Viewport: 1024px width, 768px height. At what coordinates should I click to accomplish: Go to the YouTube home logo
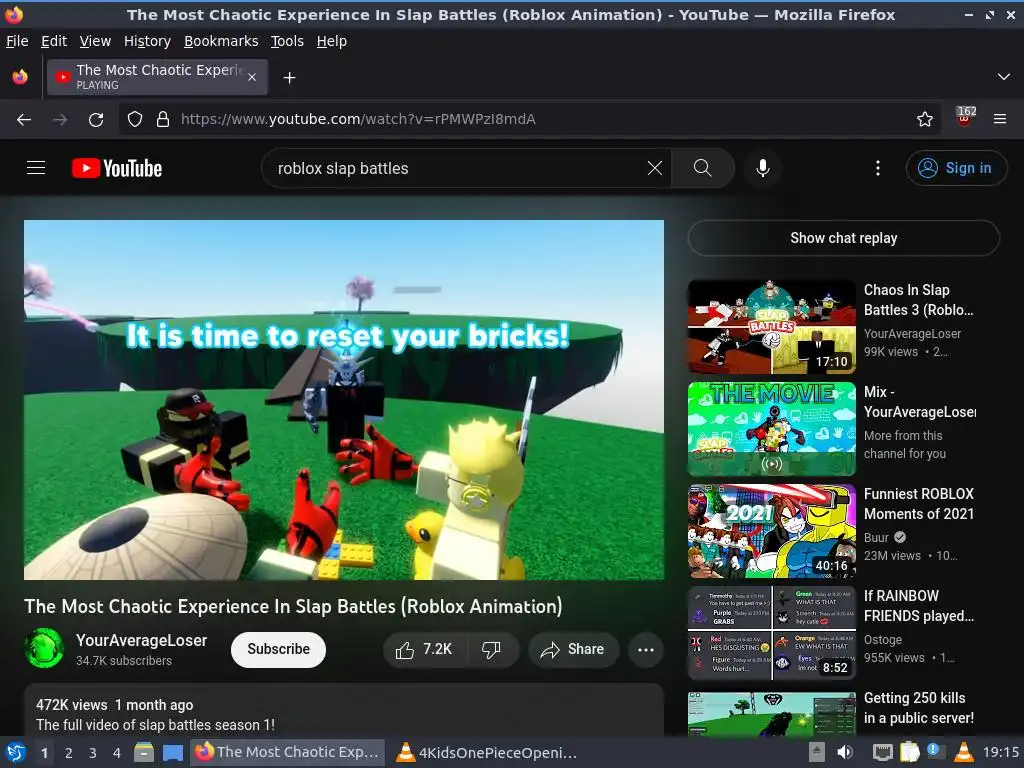click(117, 168)
